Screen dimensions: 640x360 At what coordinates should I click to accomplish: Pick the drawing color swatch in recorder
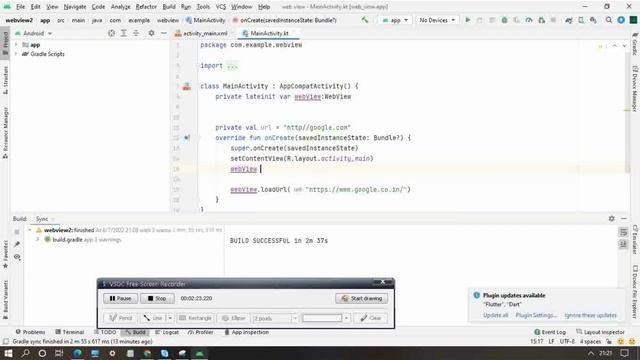tap(322, 318)
